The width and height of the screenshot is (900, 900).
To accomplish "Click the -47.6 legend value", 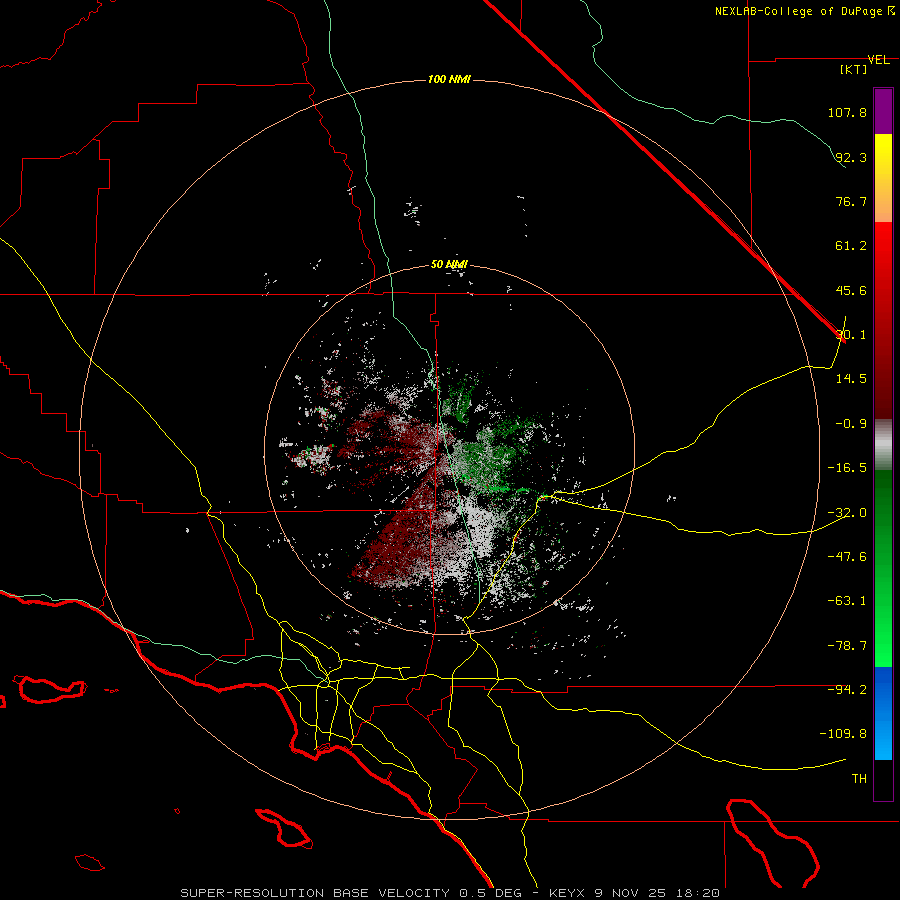I will 847,557.
